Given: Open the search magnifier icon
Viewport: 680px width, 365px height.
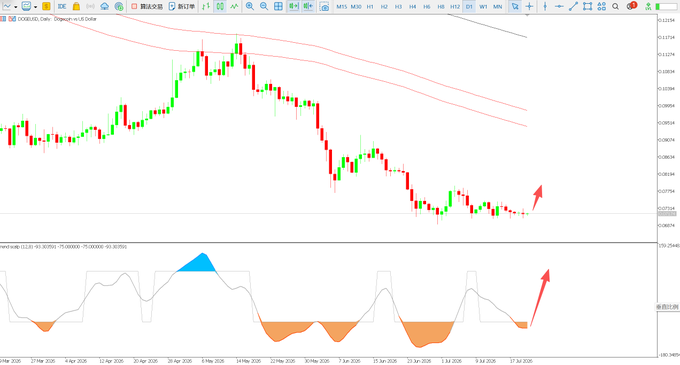Looking at the screenshot, I should [x=615, y=6].
